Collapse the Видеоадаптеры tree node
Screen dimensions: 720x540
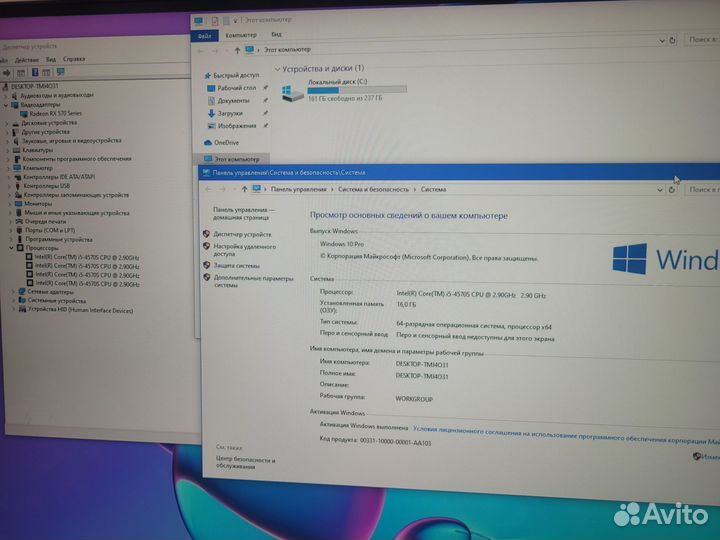[x=7, y=104]
